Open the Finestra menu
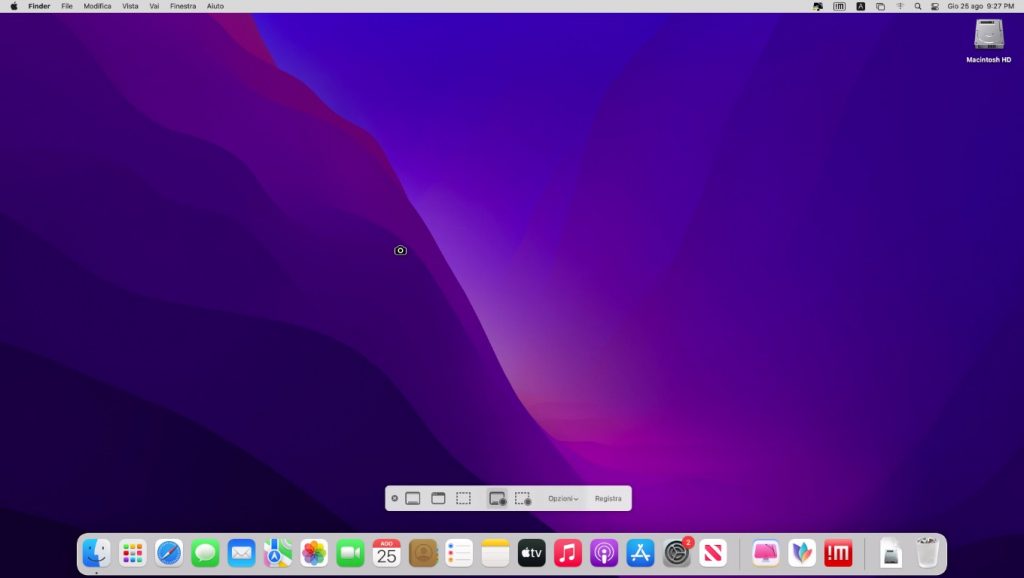1024x578 pixels. click(183, 6)
